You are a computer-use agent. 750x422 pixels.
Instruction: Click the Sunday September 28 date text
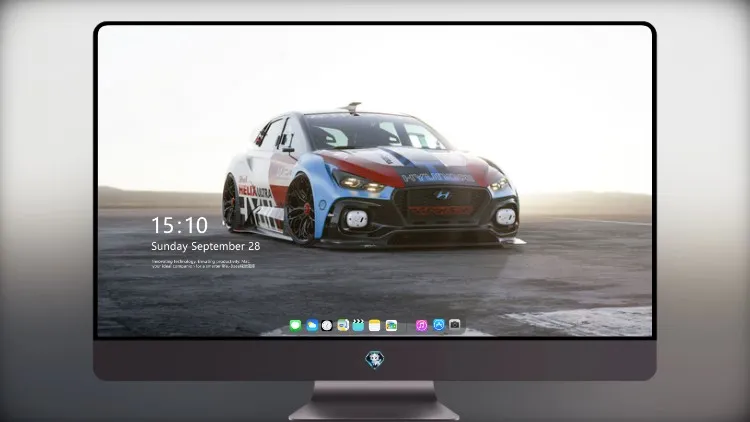(206, 246)
